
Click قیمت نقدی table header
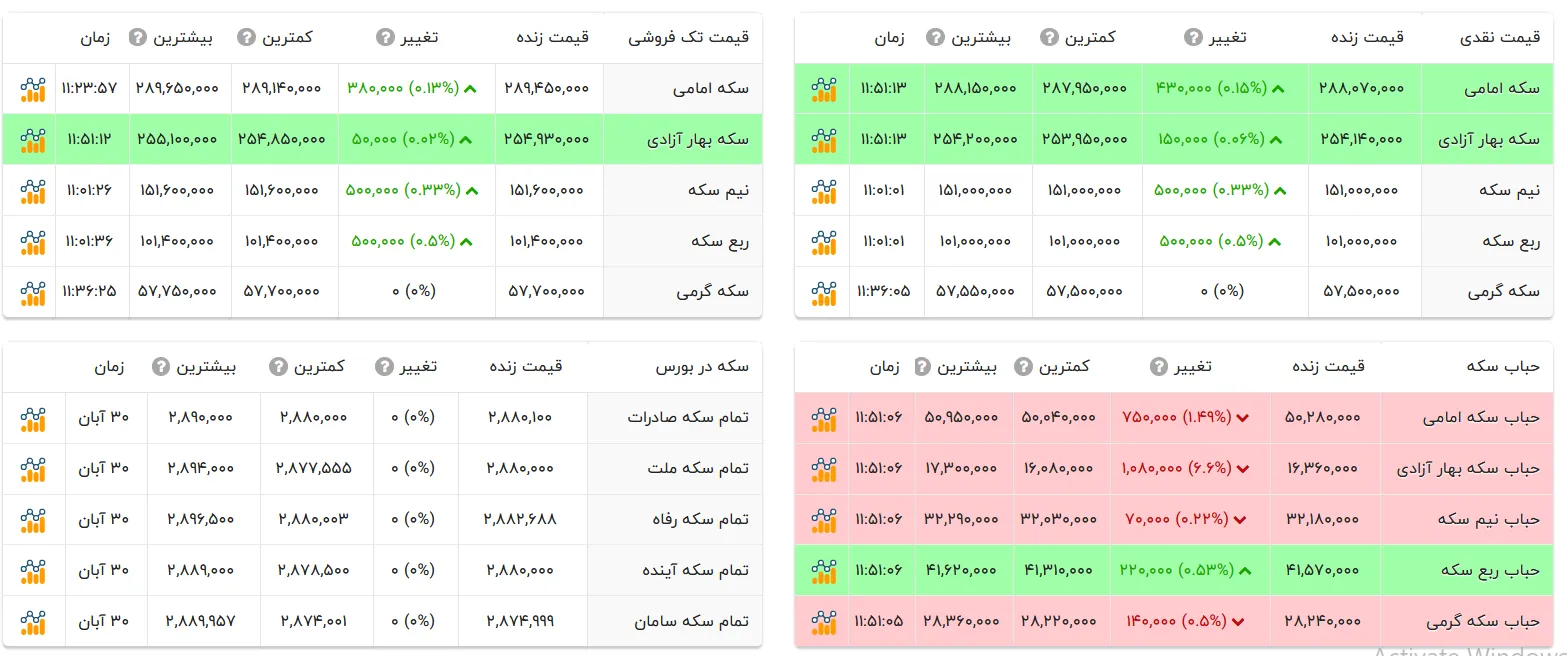[x=1500, y=38]
